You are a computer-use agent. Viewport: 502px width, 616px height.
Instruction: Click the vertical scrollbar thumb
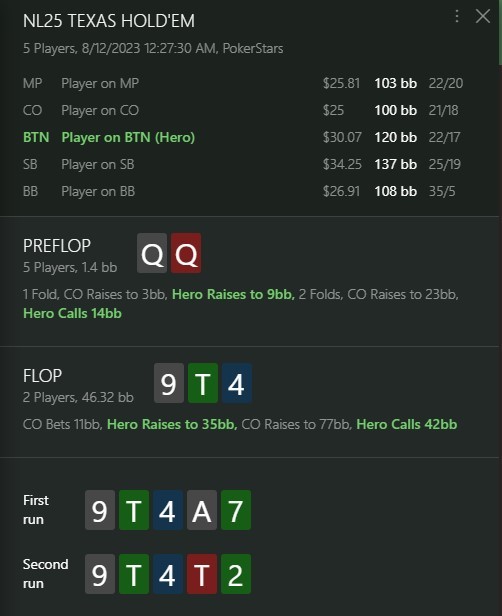(x=500, y=32)
